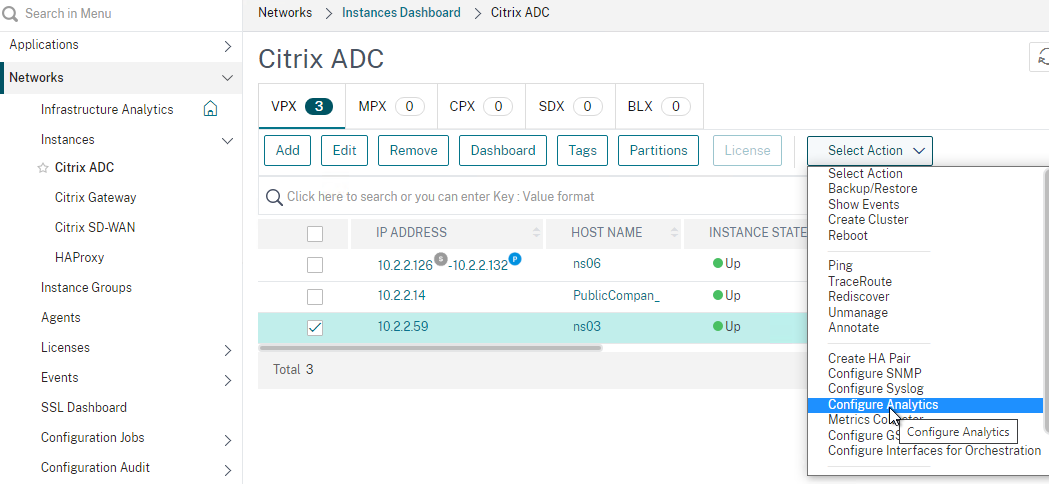Open the 10.2.2.14 IP address link
The height and width of the screenshot is (484, 1049).
(x=401, y=295)
